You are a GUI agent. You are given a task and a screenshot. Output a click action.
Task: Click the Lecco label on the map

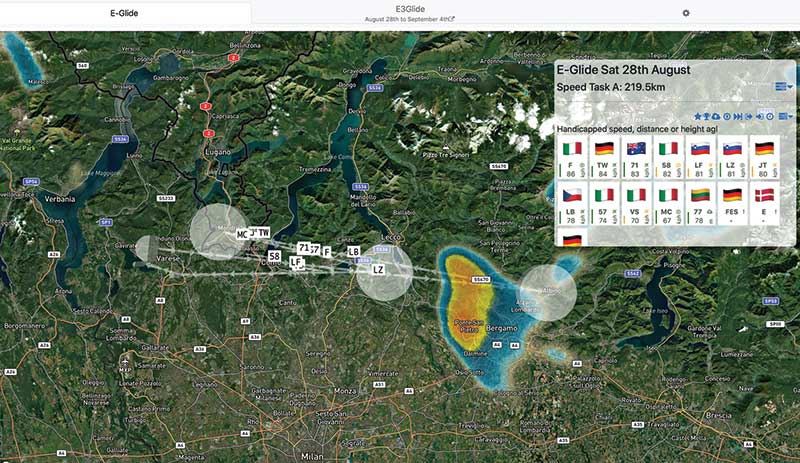[391, 237]
